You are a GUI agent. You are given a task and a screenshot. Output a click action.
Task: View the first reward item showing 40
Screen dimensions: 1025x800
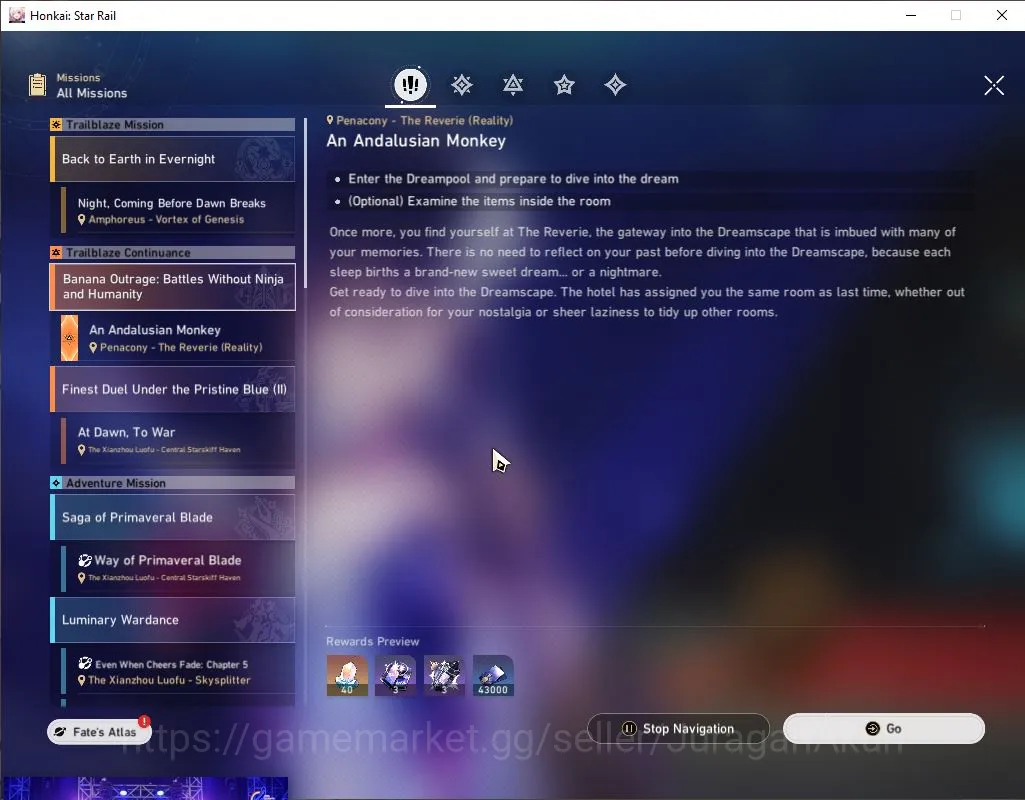347,675
